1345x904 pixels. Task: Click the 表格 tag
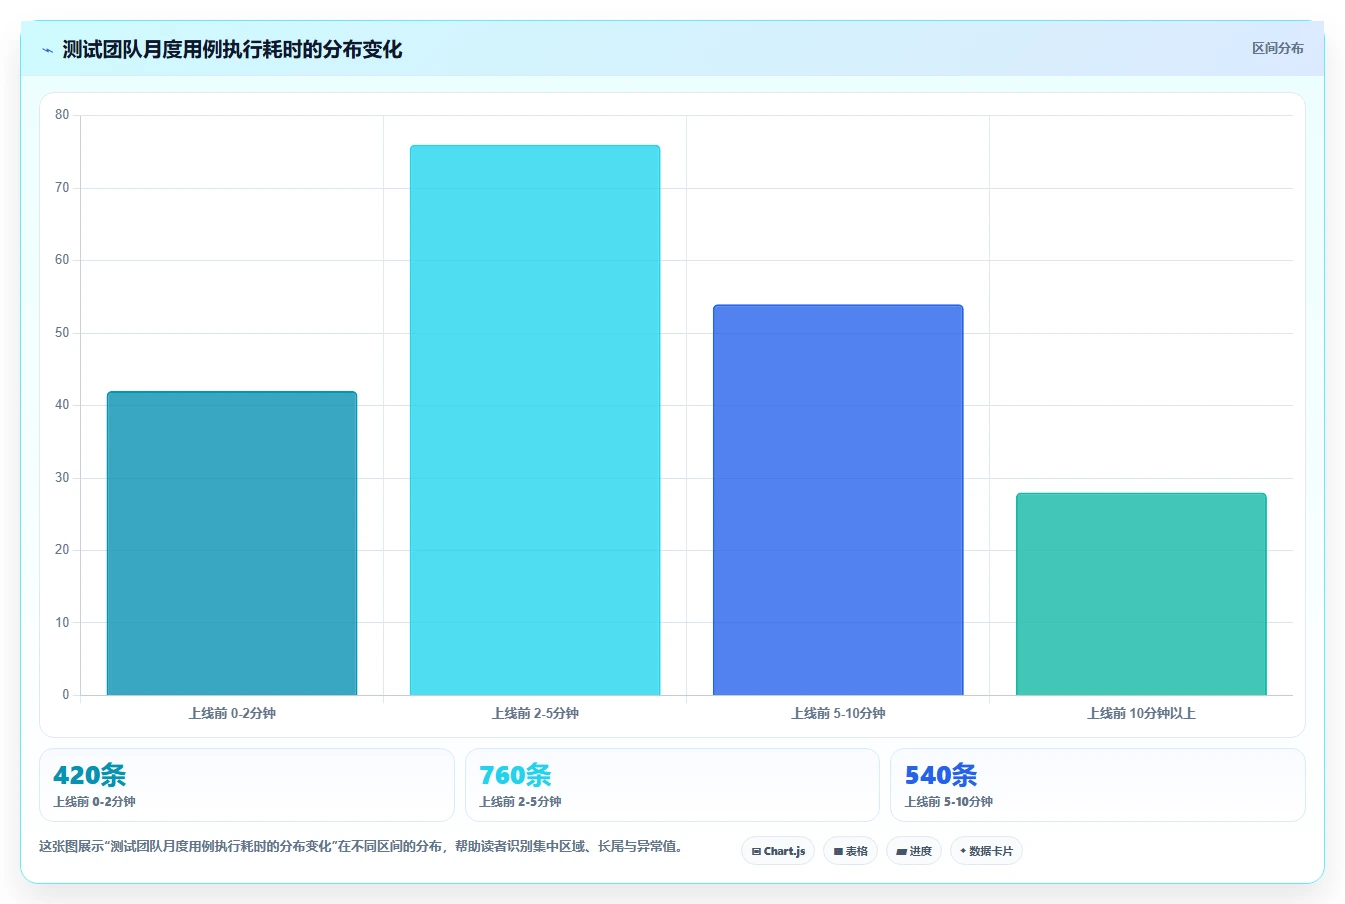pos(850,851)
